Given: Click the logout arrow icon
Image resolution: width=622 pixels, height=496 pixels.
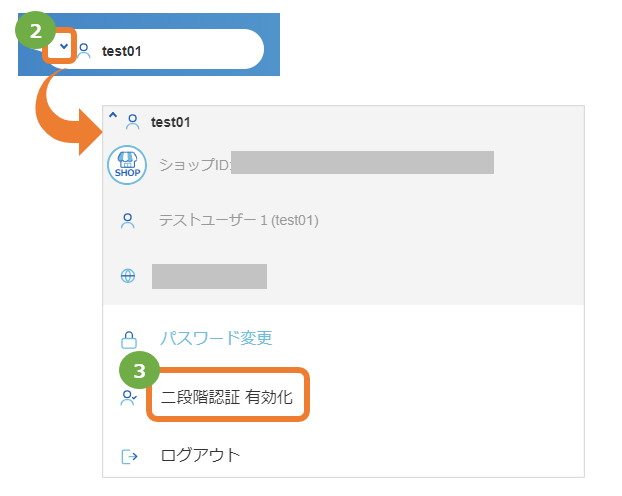Looking at the screenshot, I should [129, 457].
